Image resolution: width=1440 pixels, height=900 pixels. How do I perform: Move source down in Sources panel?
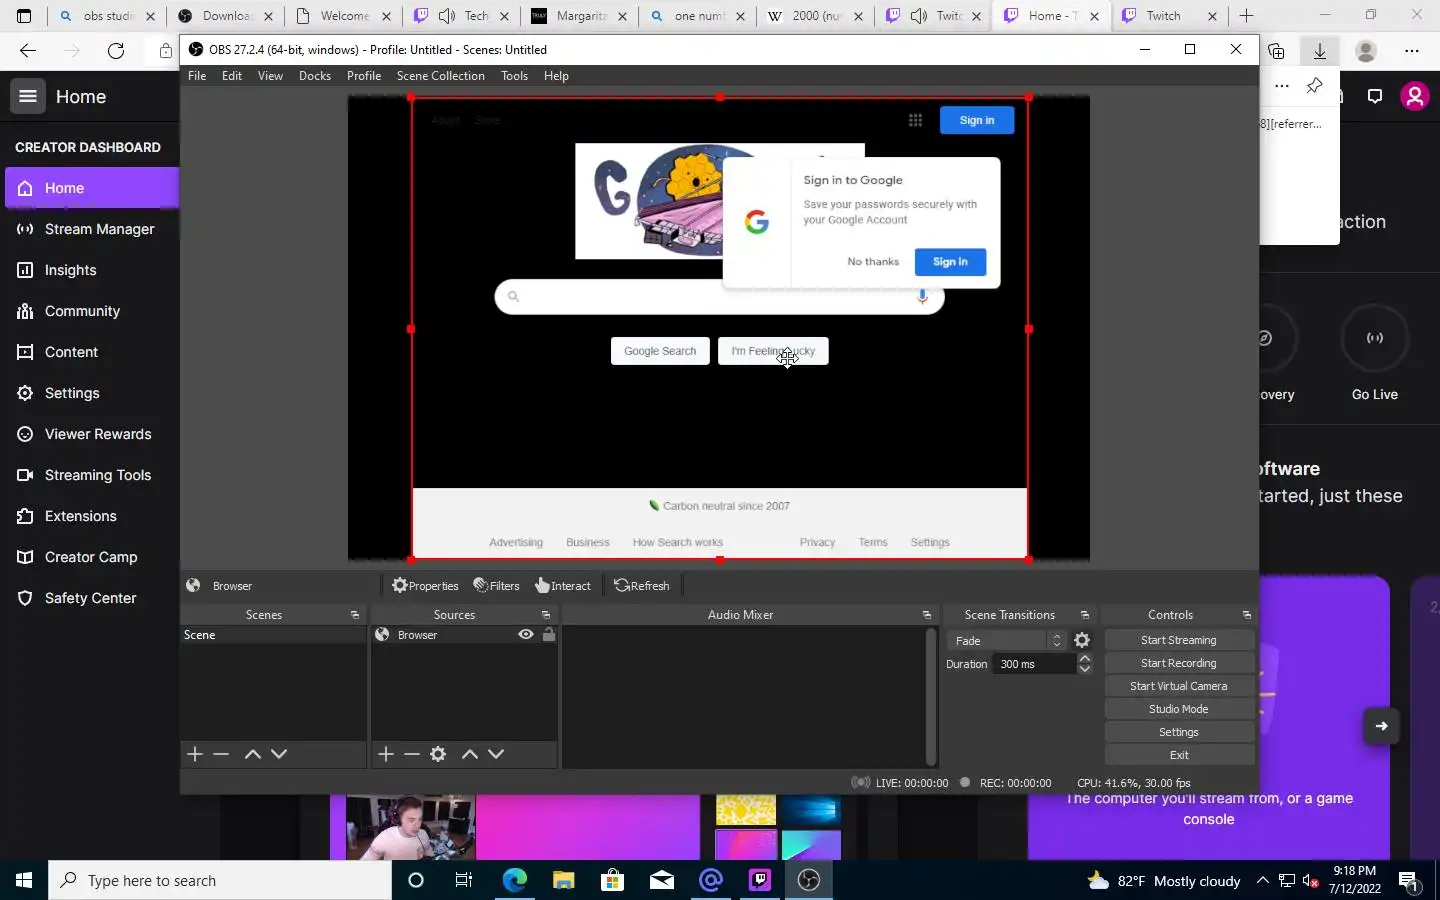(x=496, y=754)
